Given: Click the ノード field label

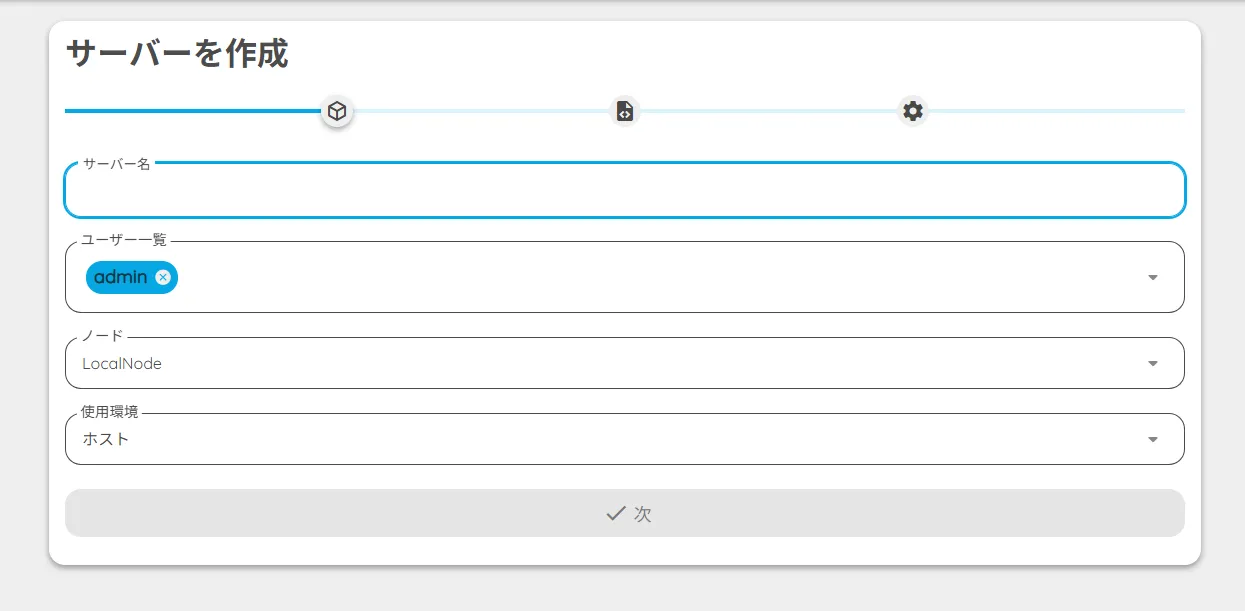Looking at the screenshot, I should coord(103,337).
